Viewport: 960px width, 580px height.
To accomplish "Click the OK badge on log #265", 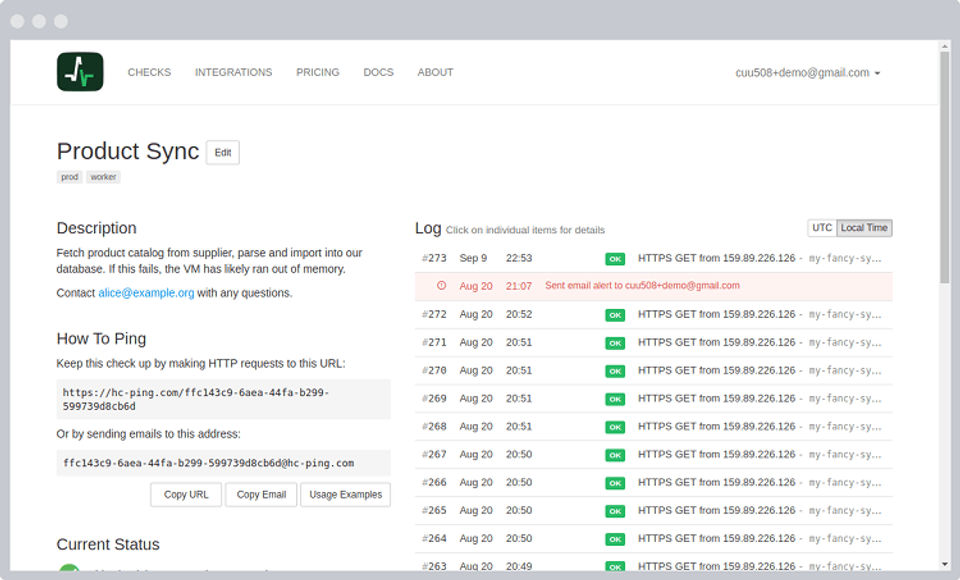I will [615, 511].
